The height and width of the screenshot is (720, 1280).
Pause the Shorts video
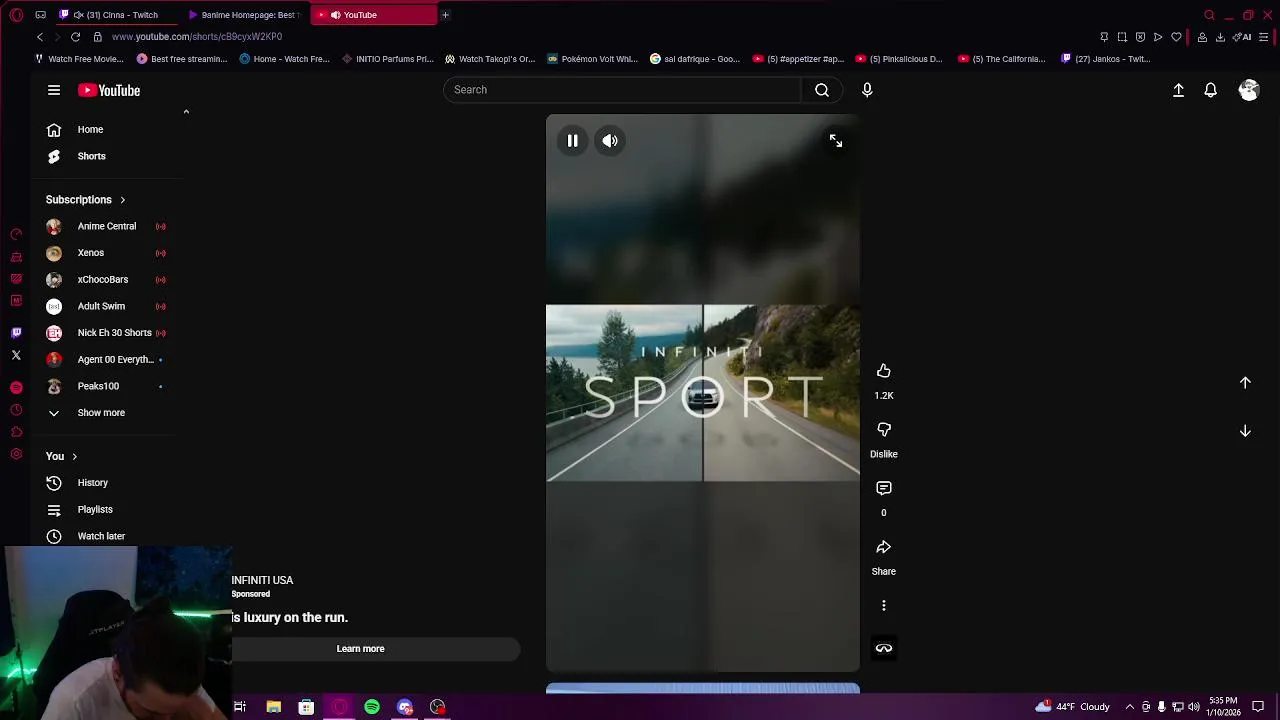pos(573,141)
